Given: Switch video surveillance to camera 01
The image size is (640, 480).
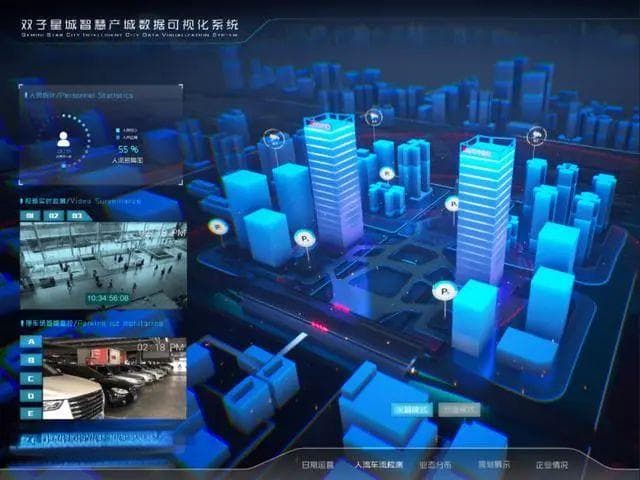Looking at the screenshot, I should (x=30, y=216).
